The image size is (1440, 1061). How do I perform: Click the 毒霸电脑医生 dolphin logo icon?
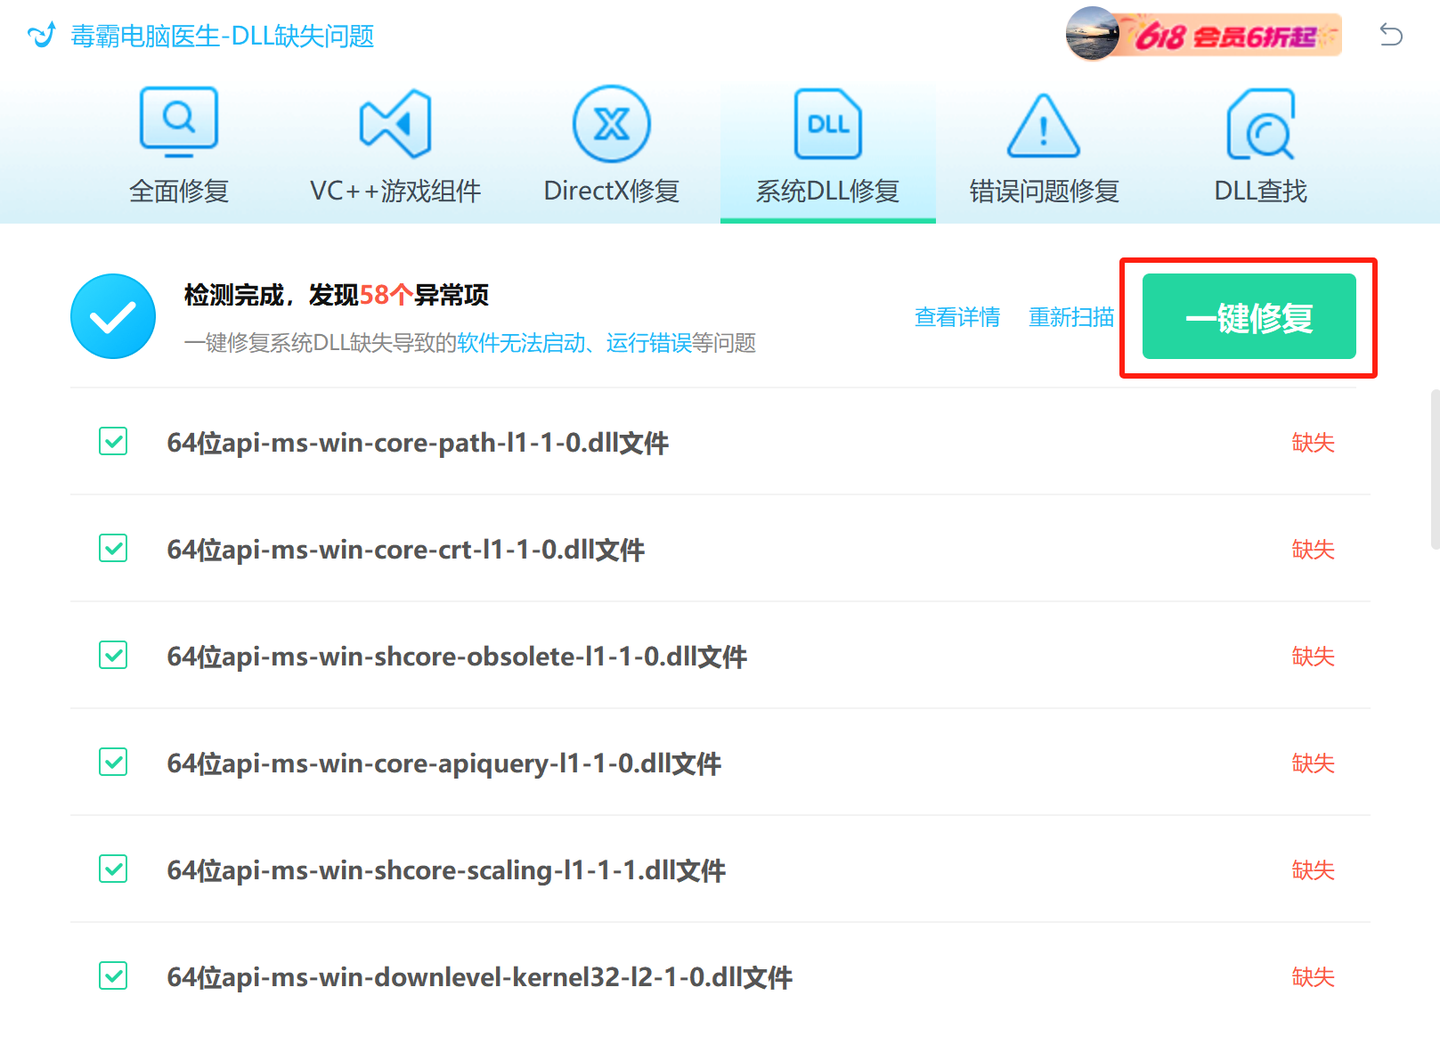40,34
